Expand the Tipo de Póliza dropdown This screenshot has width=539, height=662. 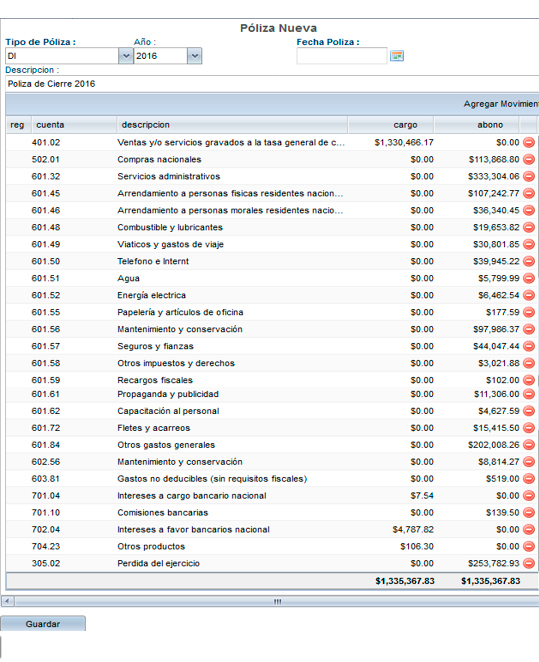pos(126,56)
